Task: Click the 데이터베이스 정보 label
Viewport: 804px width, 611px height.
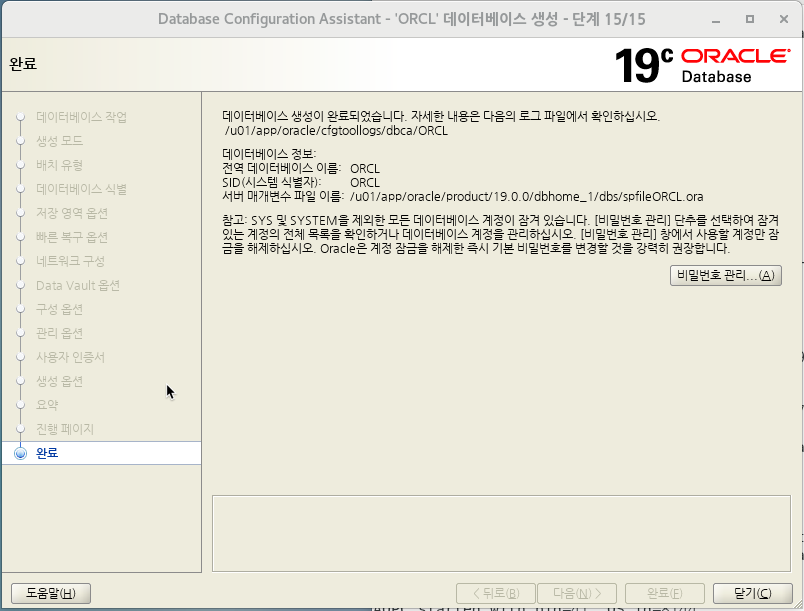Action: pos(269,154)
